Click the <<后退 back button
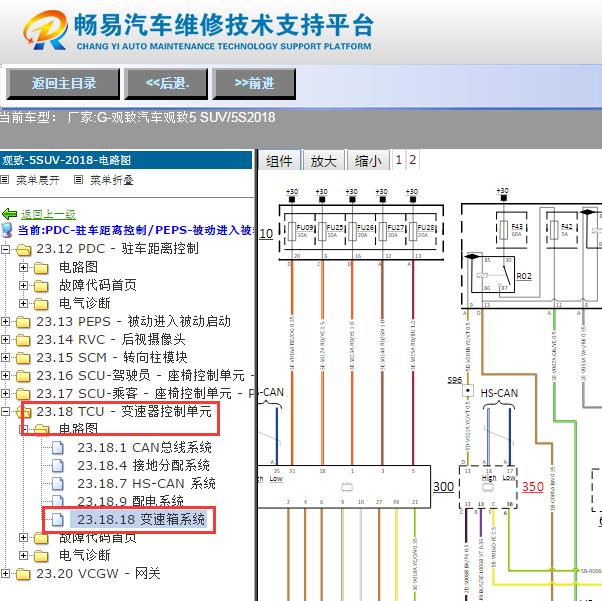 [x=167, y=83]
